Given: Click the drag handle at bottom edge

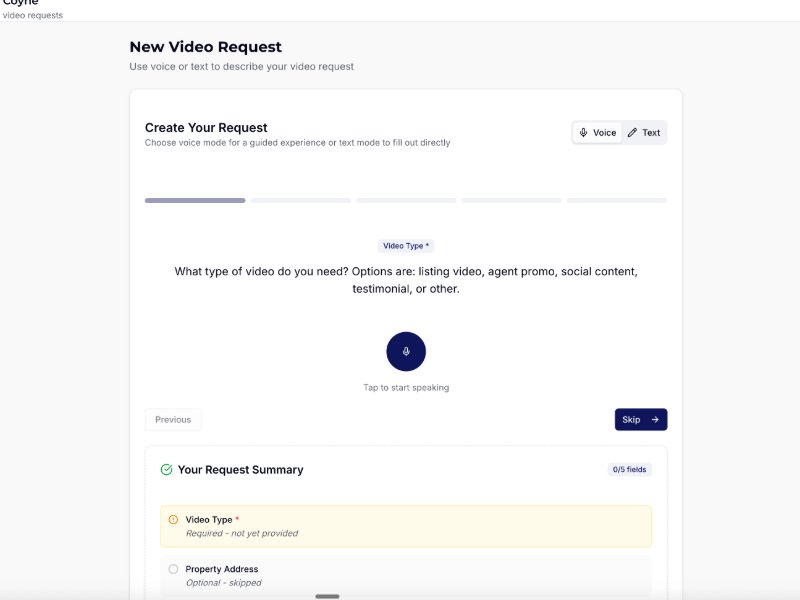Looking at the screenshot, I should pos(327,596).
